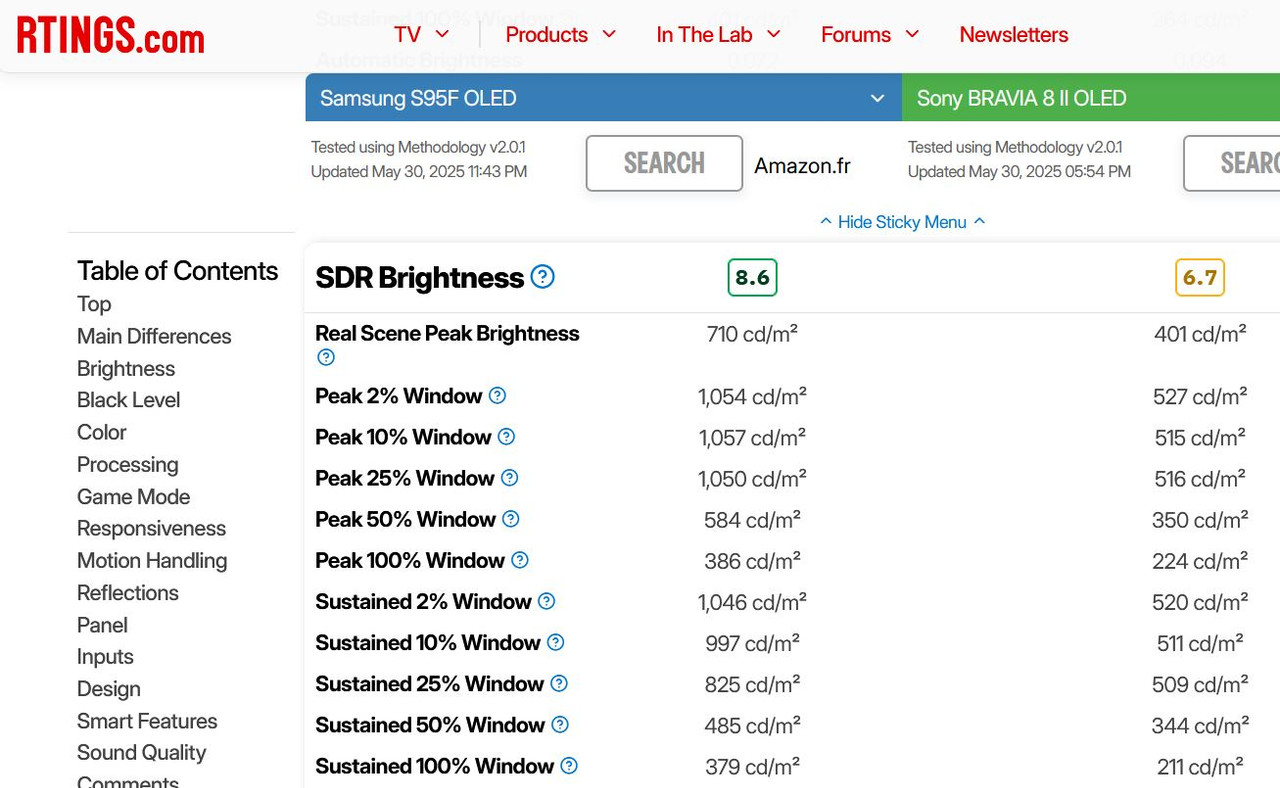Click Sony SEARCH price button
Viewport: 1280px width, 788px height.
click(x=1232, y=163)
